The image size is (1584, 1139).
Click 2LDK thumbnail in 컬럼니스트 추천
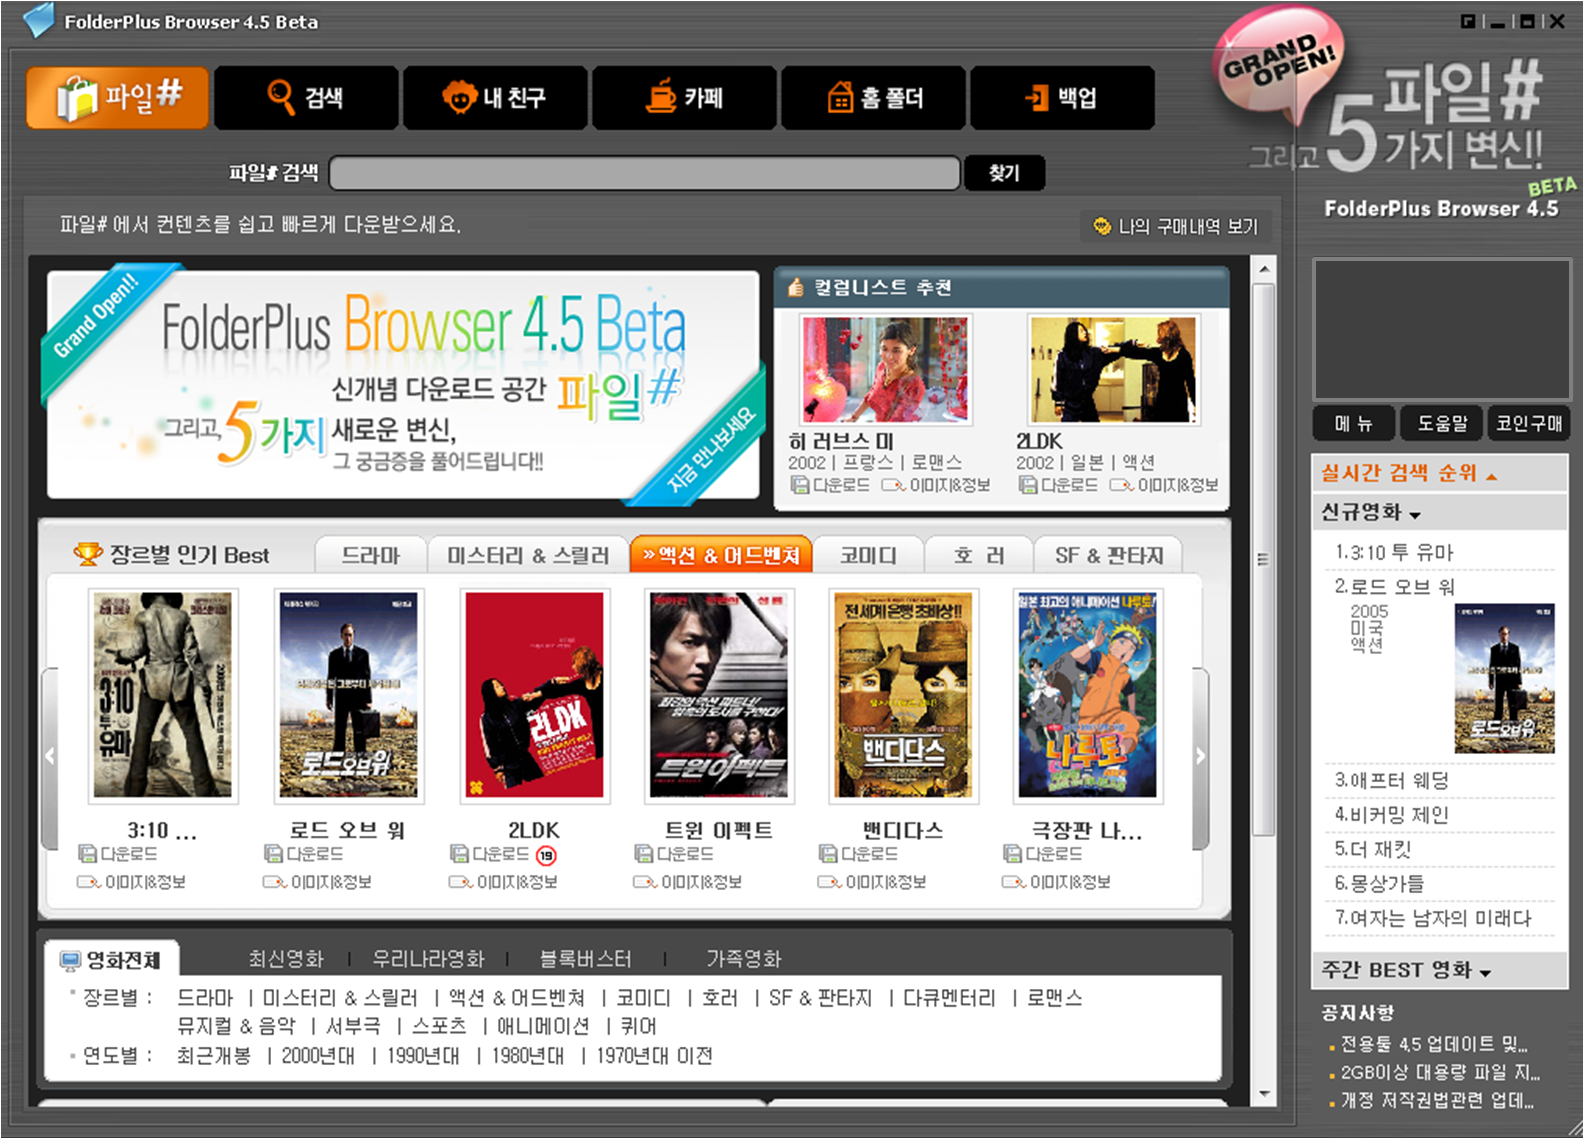click(1114, 370)
